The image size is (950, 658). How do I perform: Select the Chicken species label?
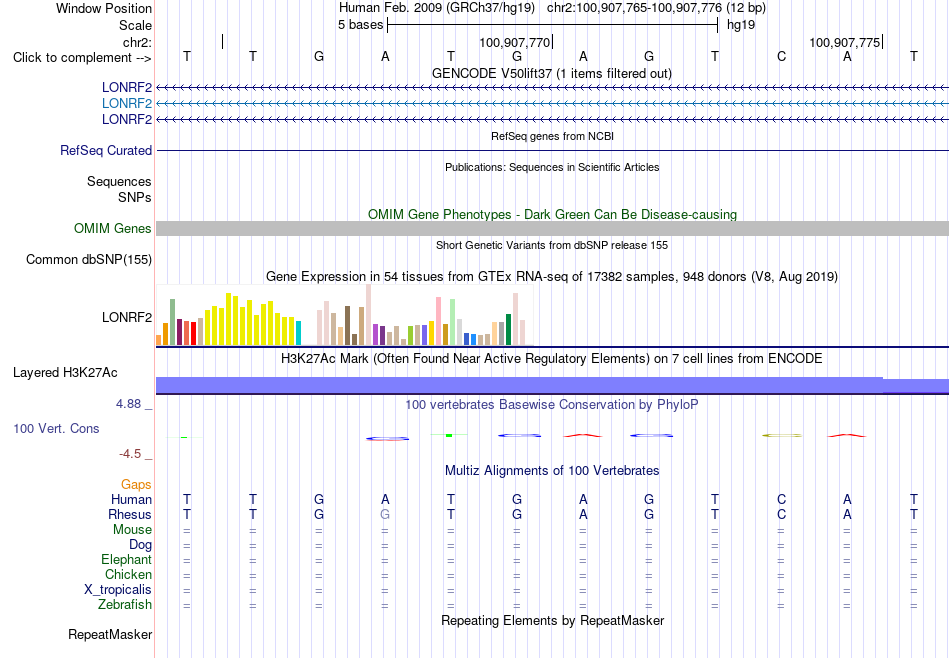[x=128, y=574]
